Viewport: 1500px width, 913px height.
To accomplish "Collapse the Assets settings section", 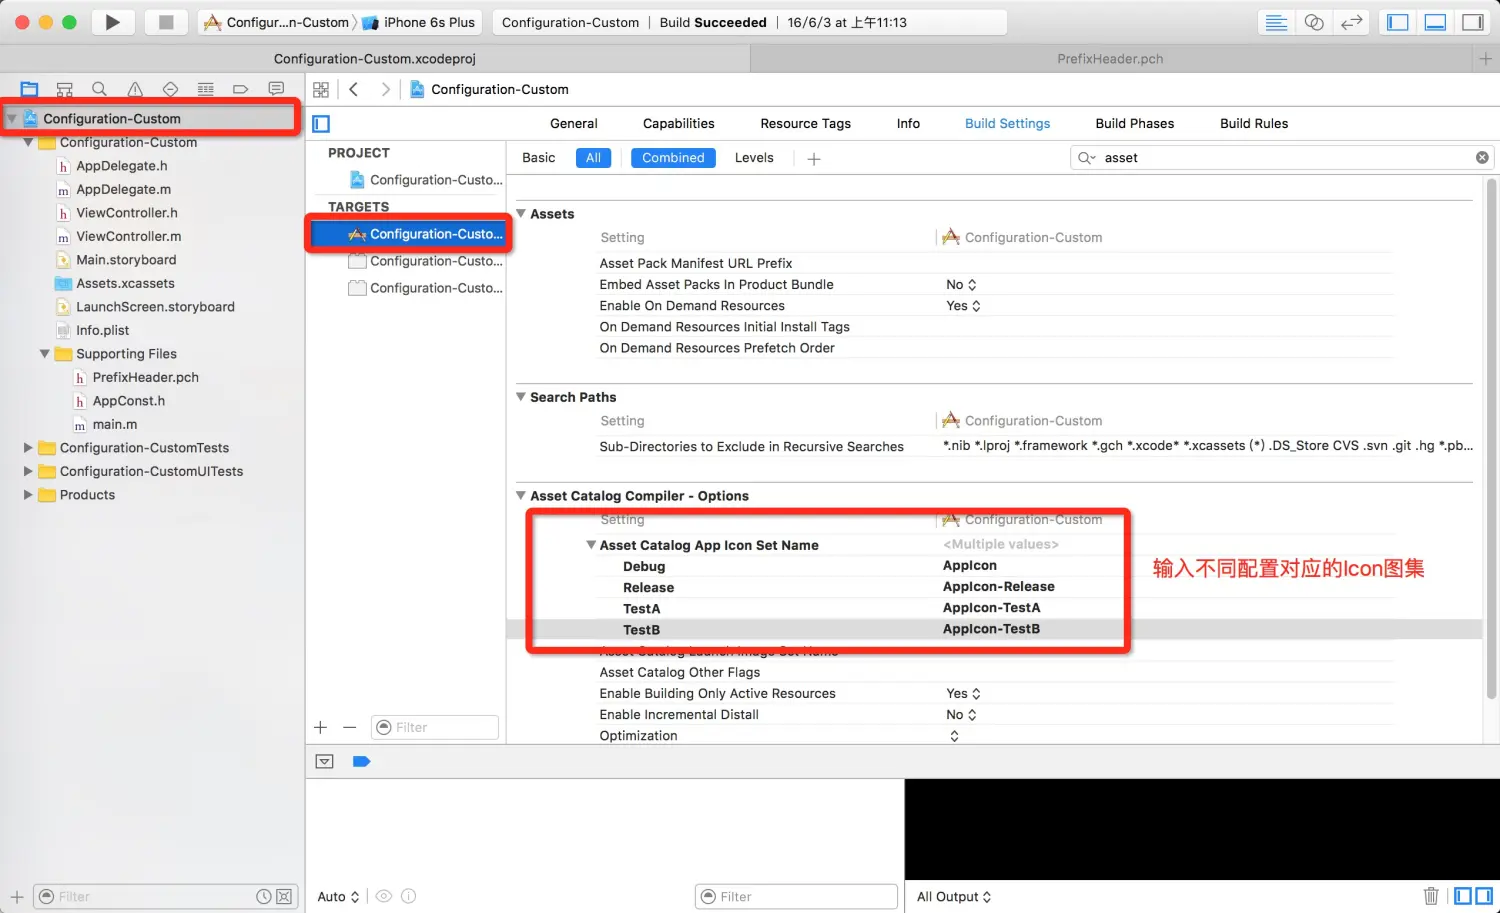I will tap(521, 213).
